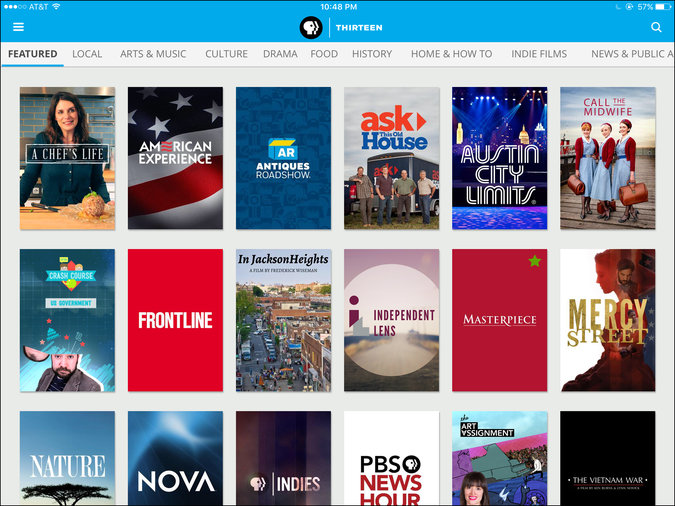Open the Frontline show poster
Screen dimensions: 675x506
[x=175, y=320]
